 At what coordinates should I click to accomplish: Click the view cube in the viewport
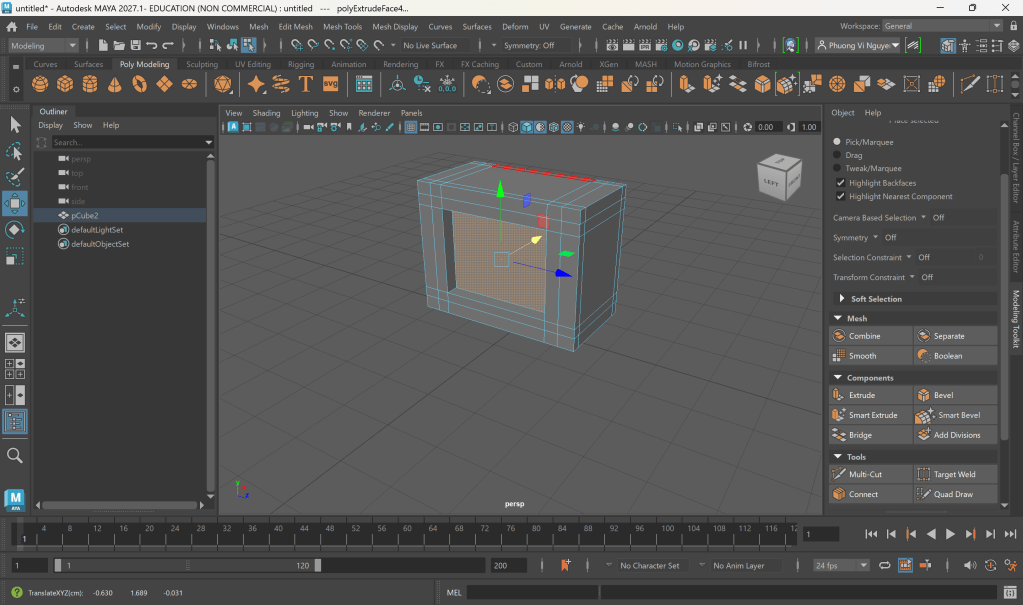[x=779, y=178]
